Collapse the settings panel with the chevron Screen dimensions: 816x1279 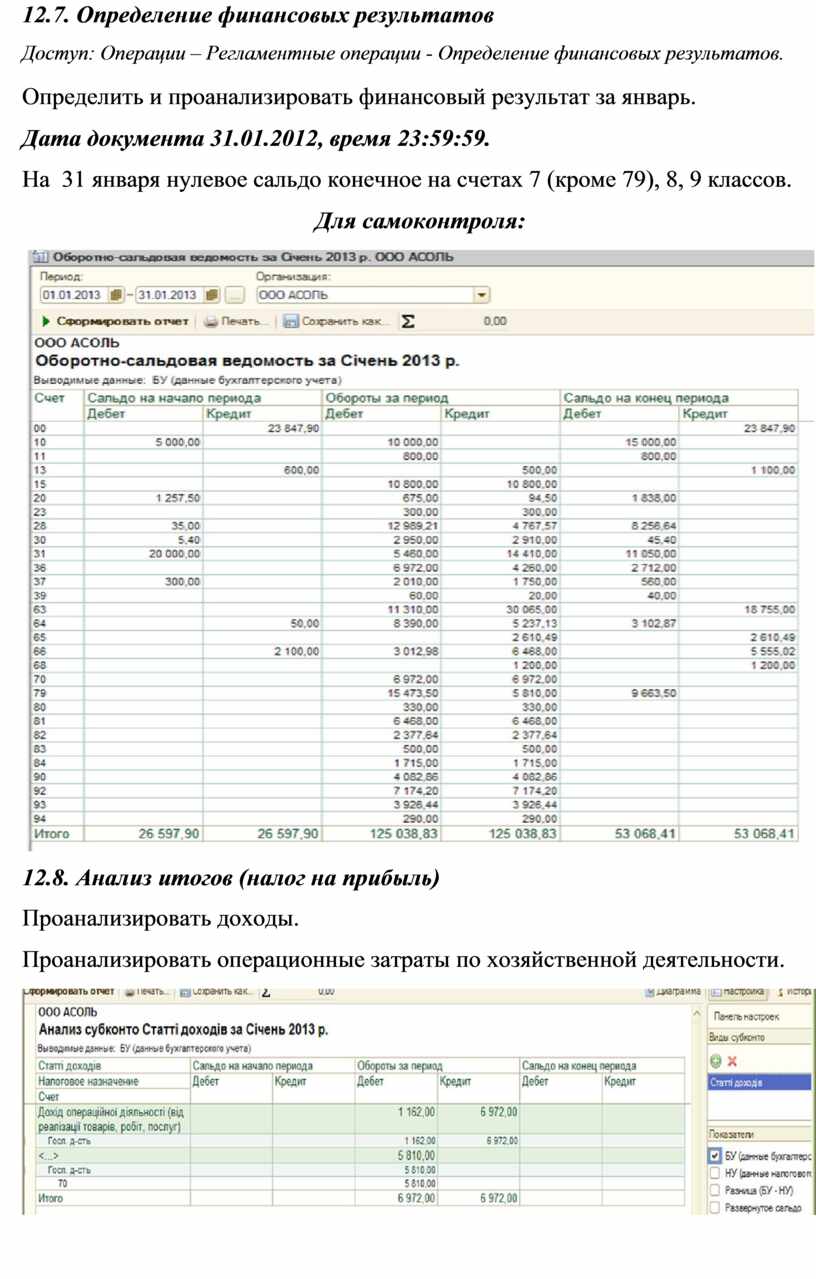click(x=698, y=1015)
